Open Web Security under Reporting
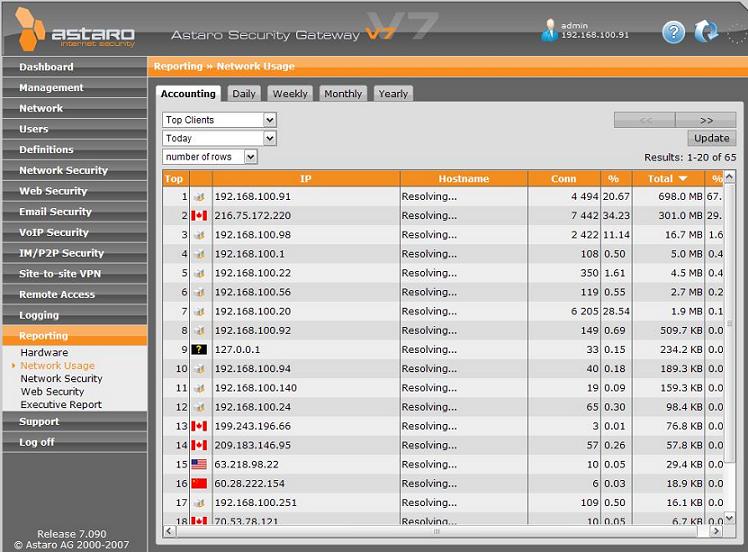 coord(52,392)
